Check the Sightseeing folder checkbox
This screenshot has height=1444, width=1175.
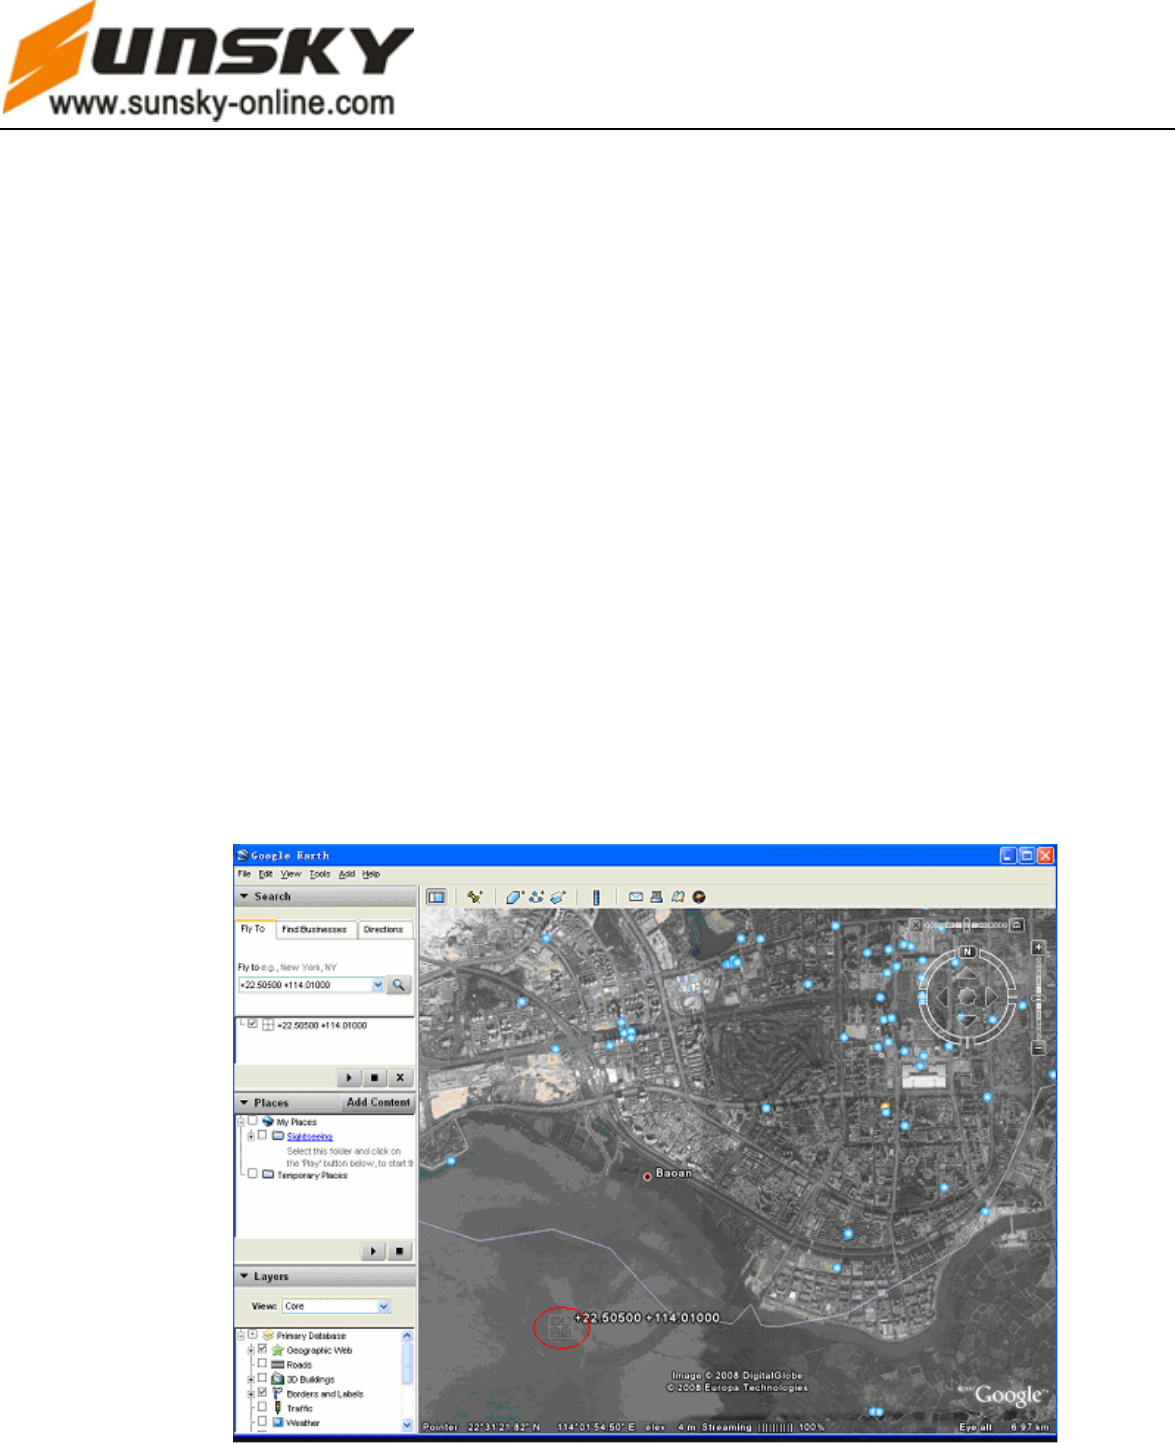click(x=263, y=1136)
